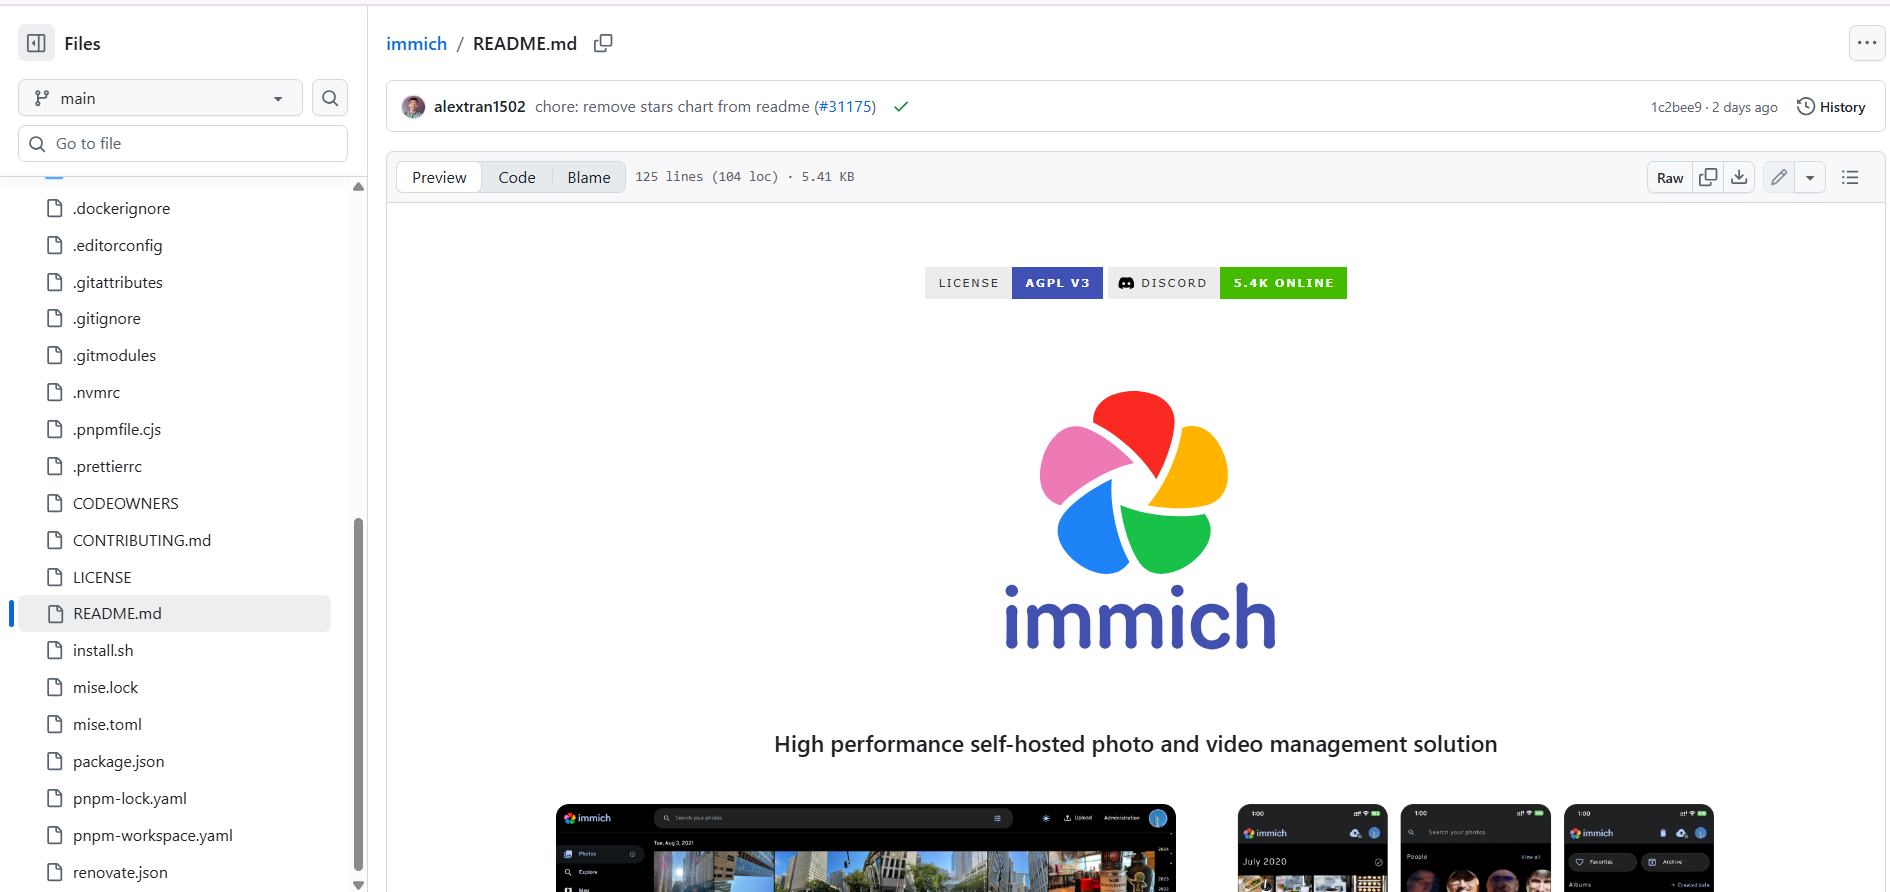Open .nvmrc file
The height and width of the screenshot is (892, 1890).
(96, 392)
